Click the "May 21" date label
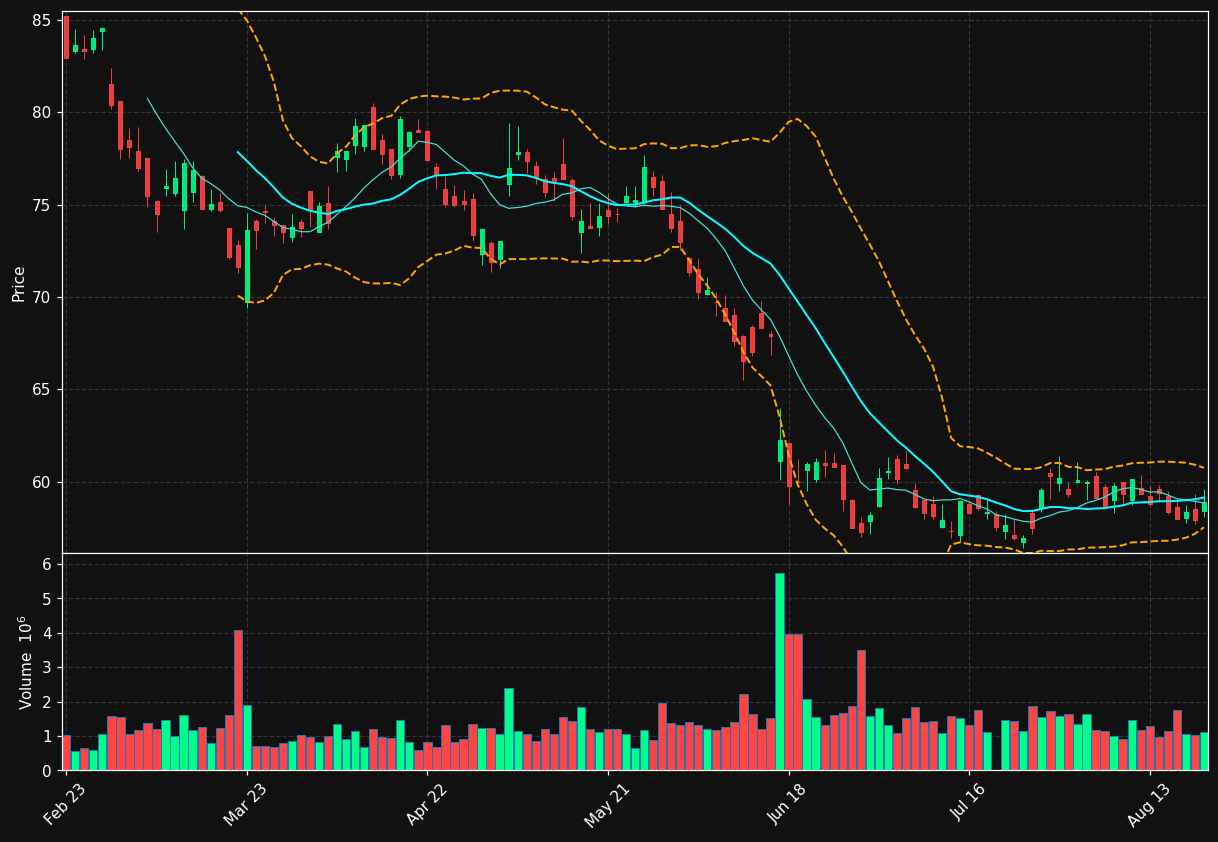 (x=606, y=806)
